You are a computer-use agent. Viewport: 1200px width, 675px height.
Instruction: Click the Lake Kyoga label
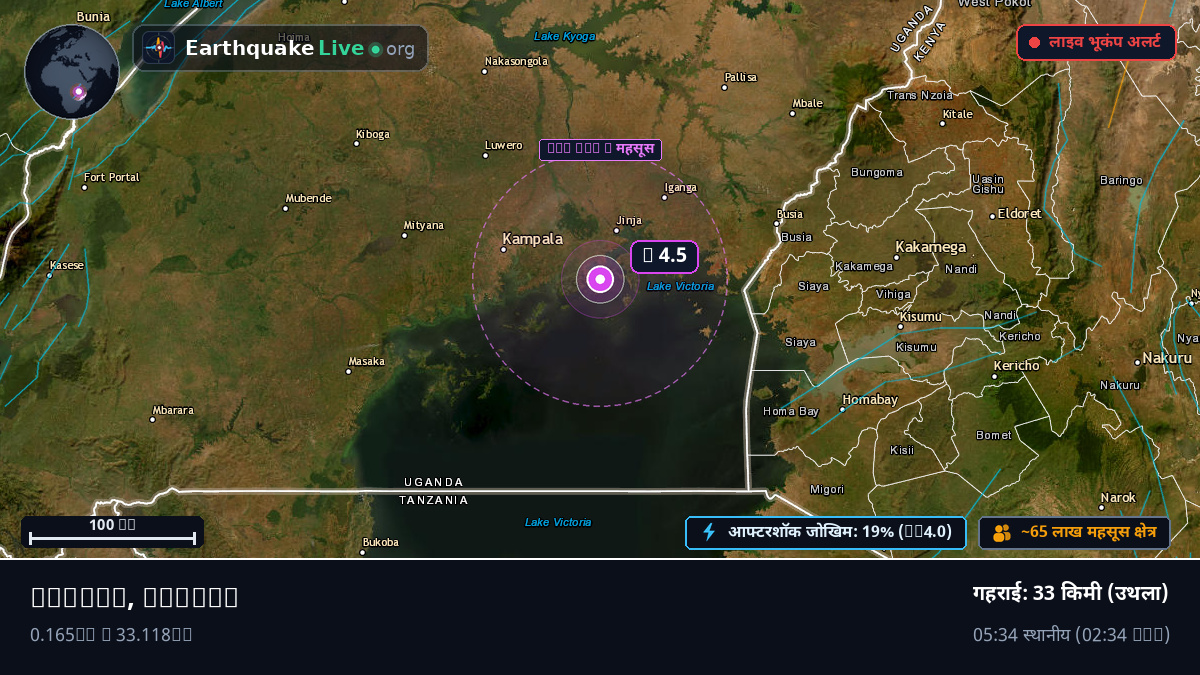click(x=565, y=36)
